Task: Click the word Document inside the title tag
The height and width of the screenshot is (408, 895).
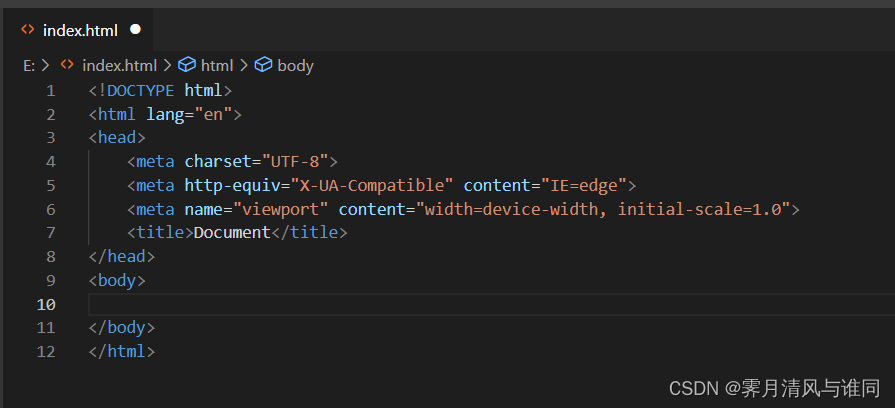Action: [x=232, y=233]
